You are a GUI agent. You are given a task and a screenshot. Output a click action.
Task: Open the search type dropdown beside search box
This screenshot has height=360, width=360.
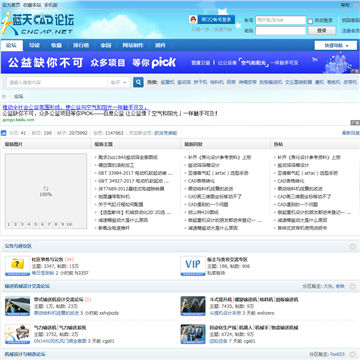tap(118, 82)
